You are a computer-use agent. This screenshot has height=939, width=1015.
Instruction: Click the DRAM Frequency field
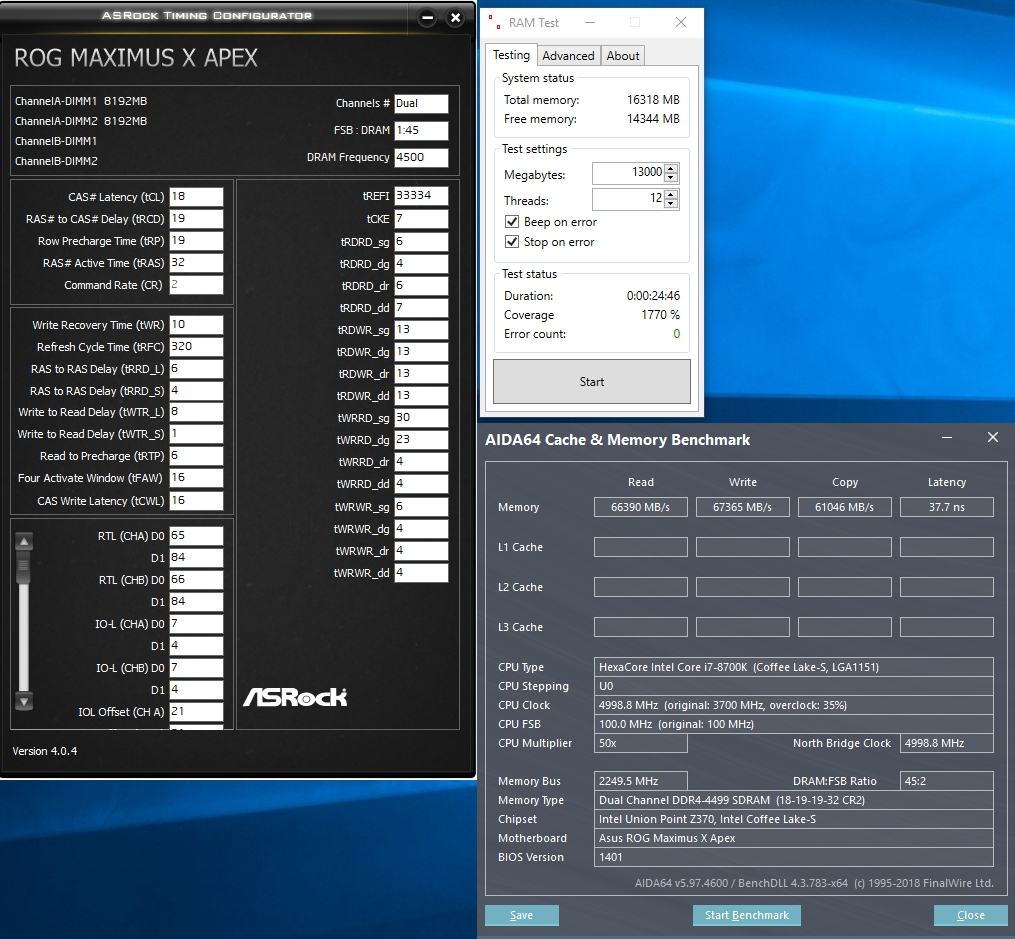(x=421, y=157)
